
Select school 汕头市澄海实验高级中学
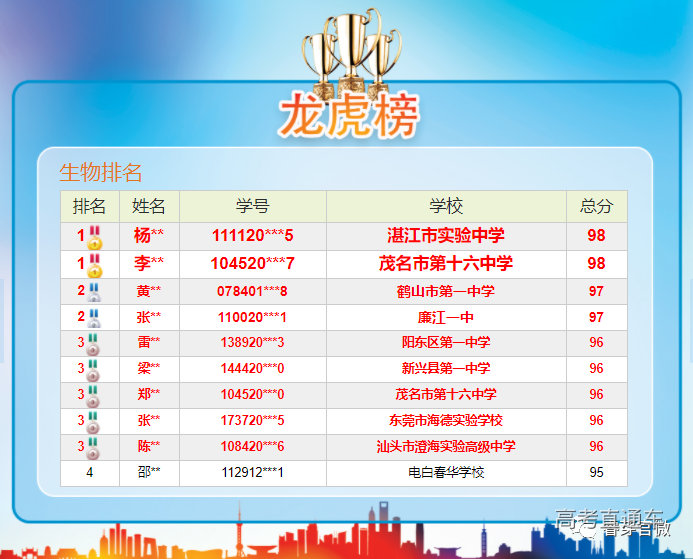446,446
